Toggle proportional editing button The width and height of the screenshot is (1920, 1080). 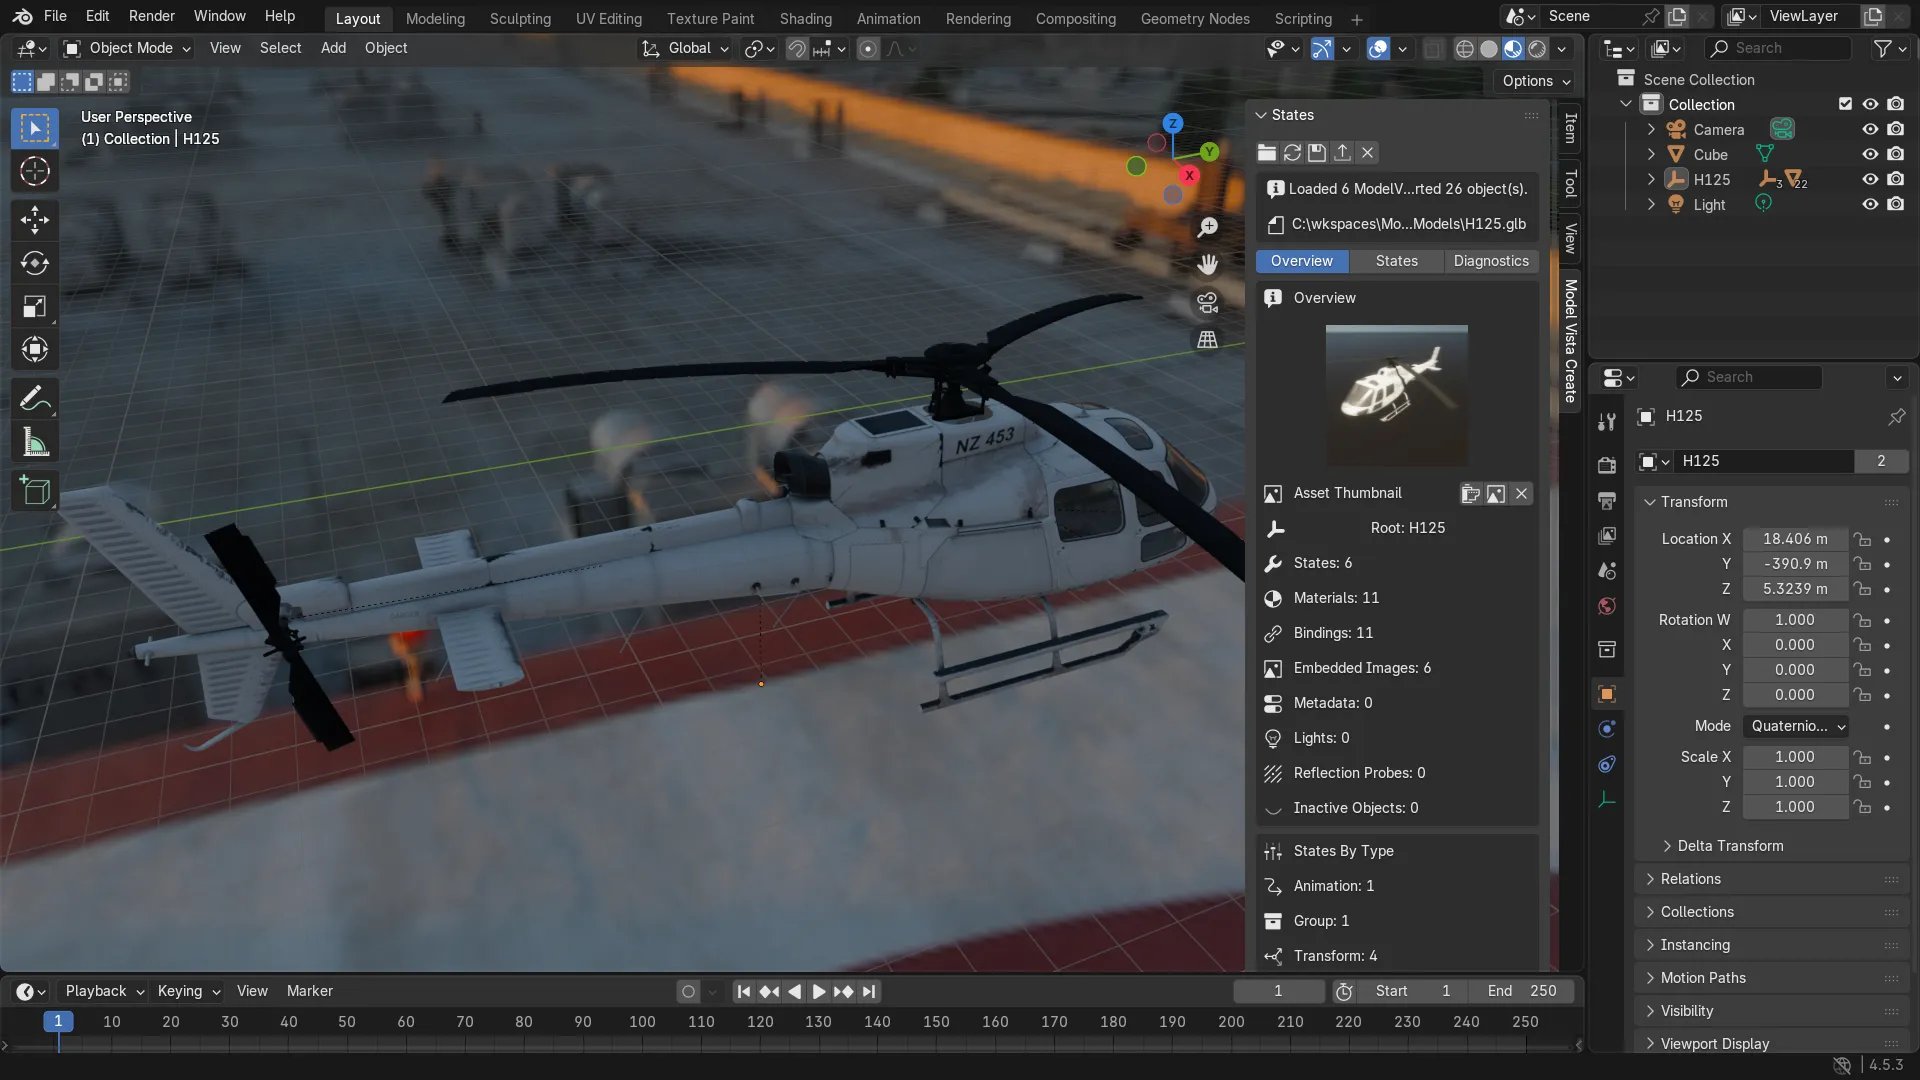click(868, 49)
